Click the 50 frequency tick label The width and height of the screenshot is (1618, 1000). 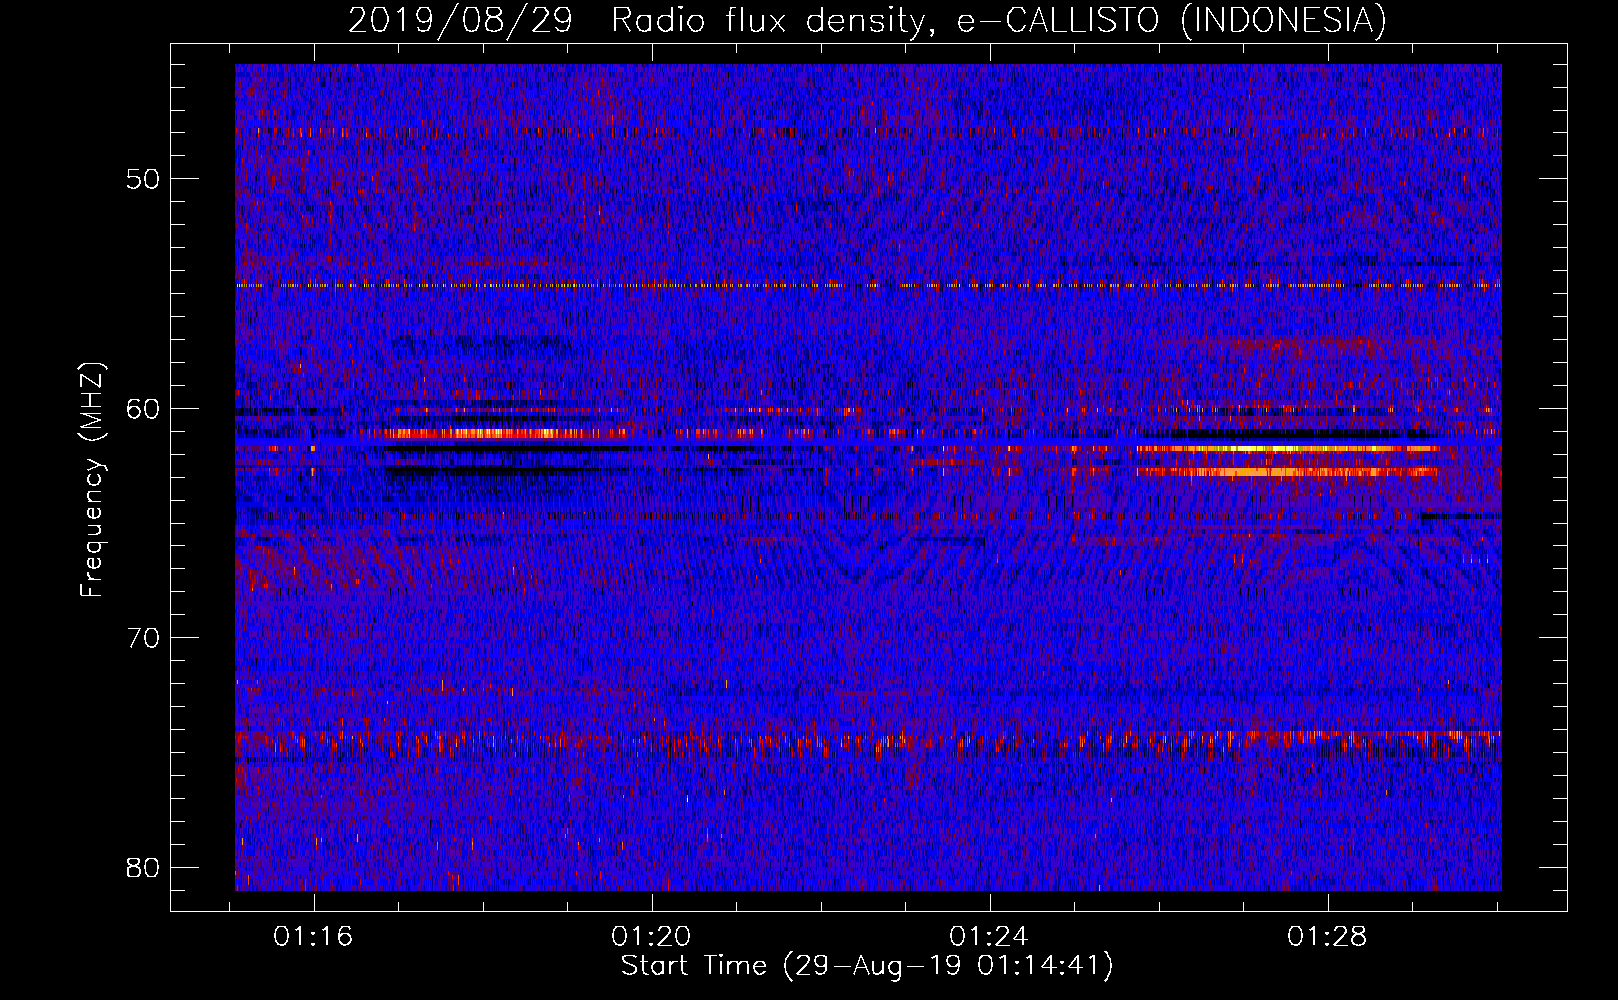142,179
